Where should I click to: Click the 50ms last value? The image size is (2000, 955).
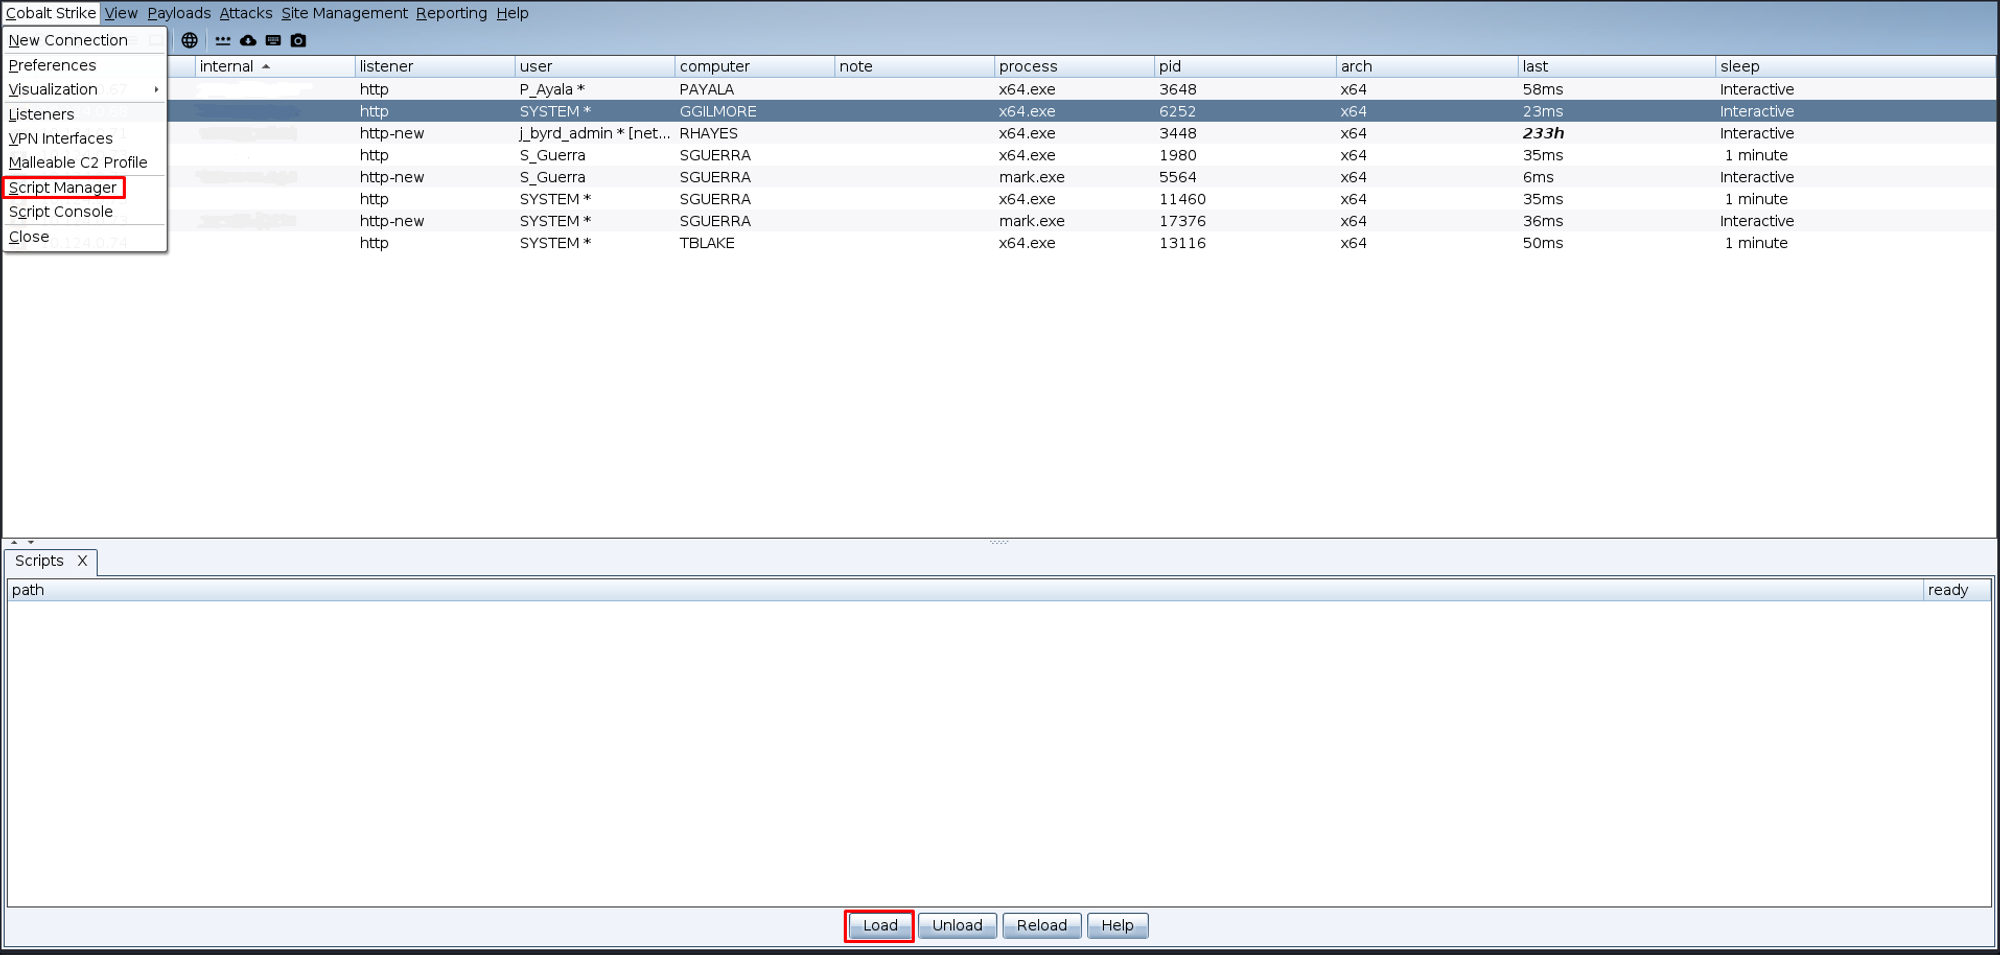1543,243
